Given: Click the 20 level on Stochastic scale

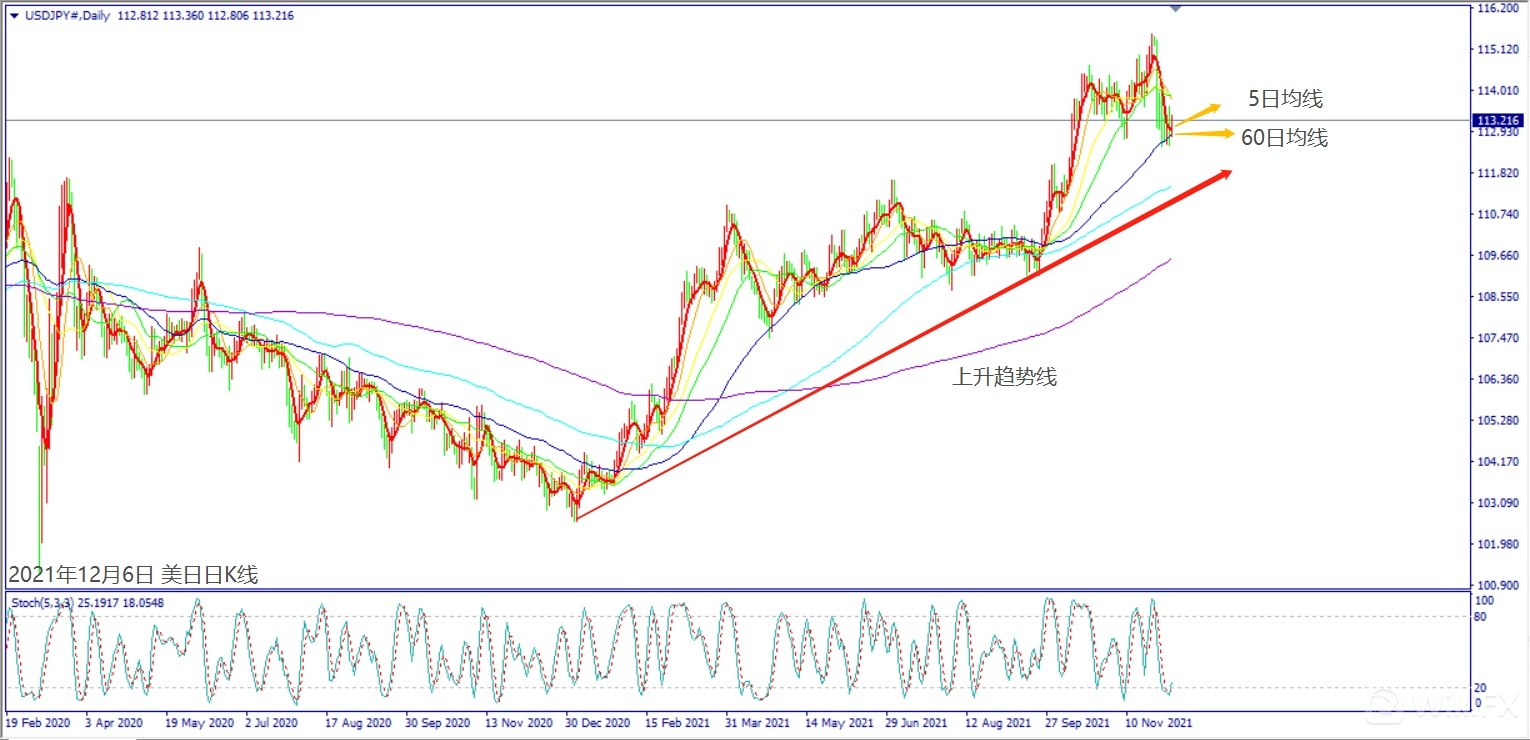Looking at the screenshot, I should [x=1483, y=687].
